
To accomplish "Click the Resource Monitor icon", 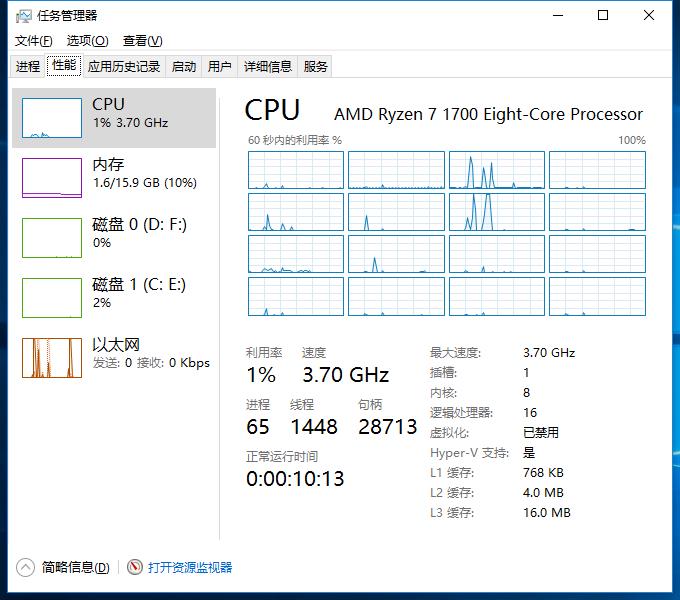I will click(135, 567).
